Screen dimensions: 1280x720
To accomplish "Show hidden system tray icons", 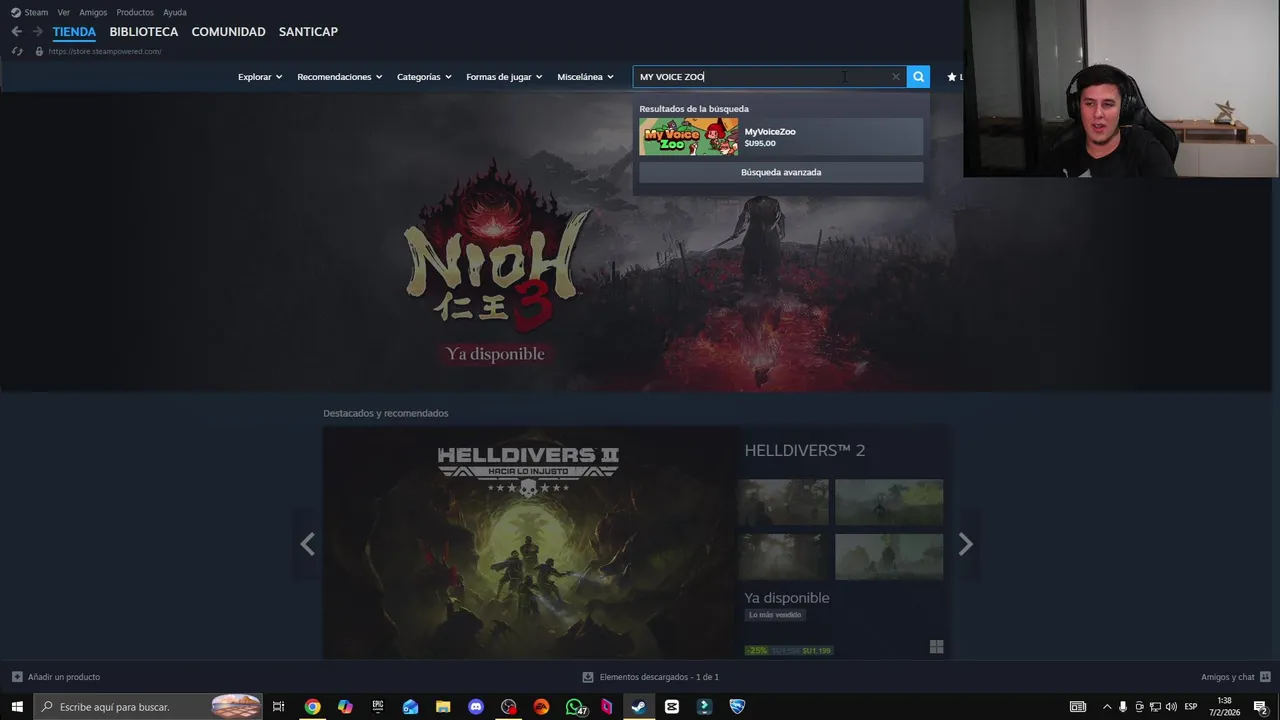I will click(x=1107, y=707).
